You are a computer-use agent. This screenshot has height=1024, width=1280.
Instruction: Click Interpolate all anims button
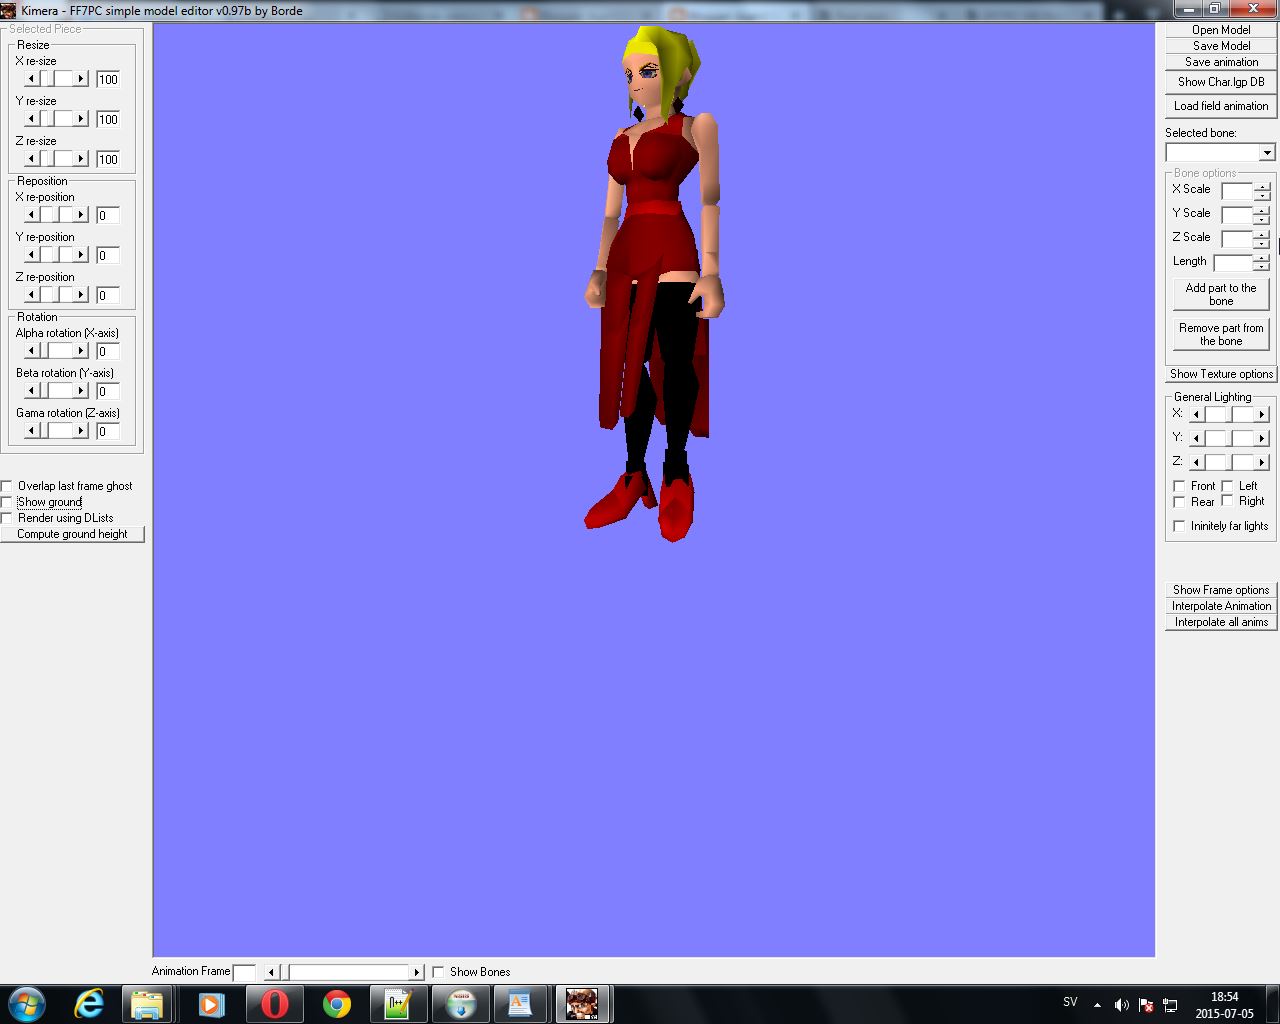tap(1221, 622)
